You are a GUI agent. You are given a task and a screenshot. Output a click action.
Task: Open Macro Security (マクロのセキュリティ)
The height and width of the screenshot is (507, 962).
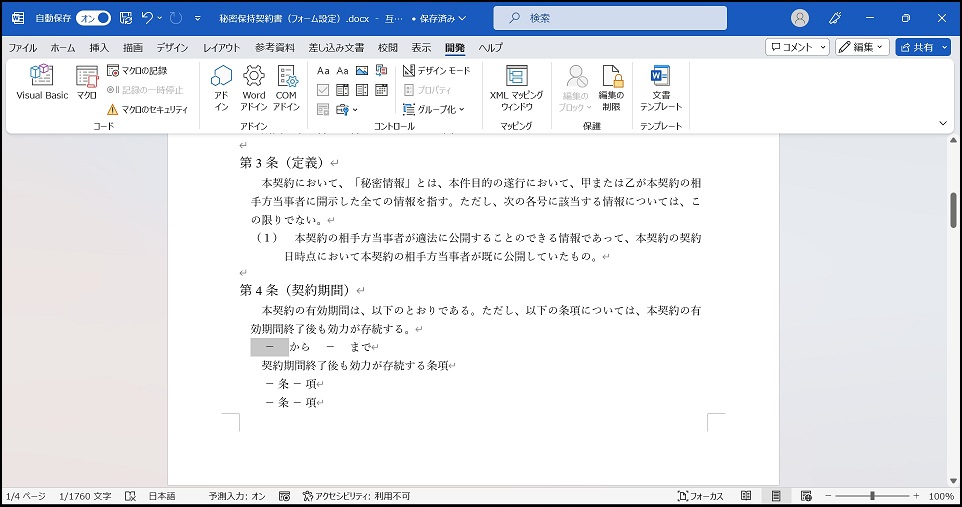147,109
